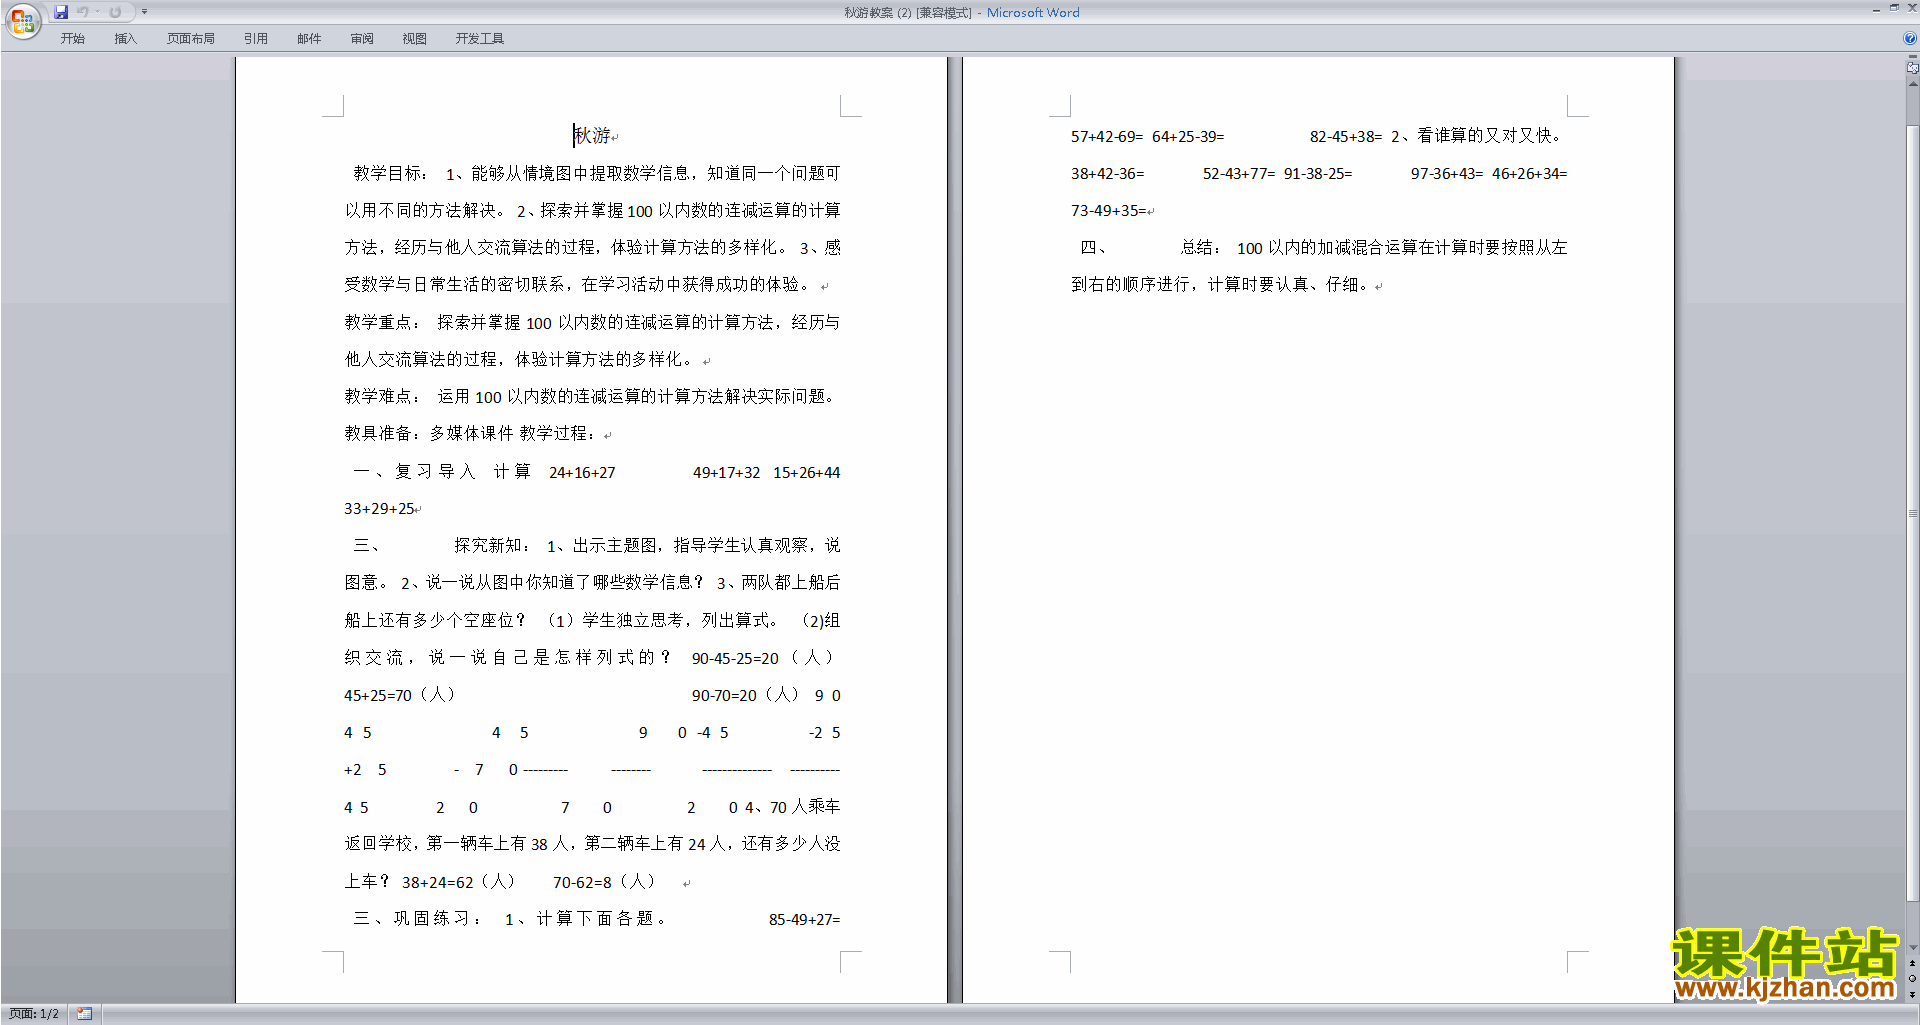The height and width of the screenshot is (1025, 1920).
Task: Open Word Help with the question mark icon
Action: [x=1910, y=39]
